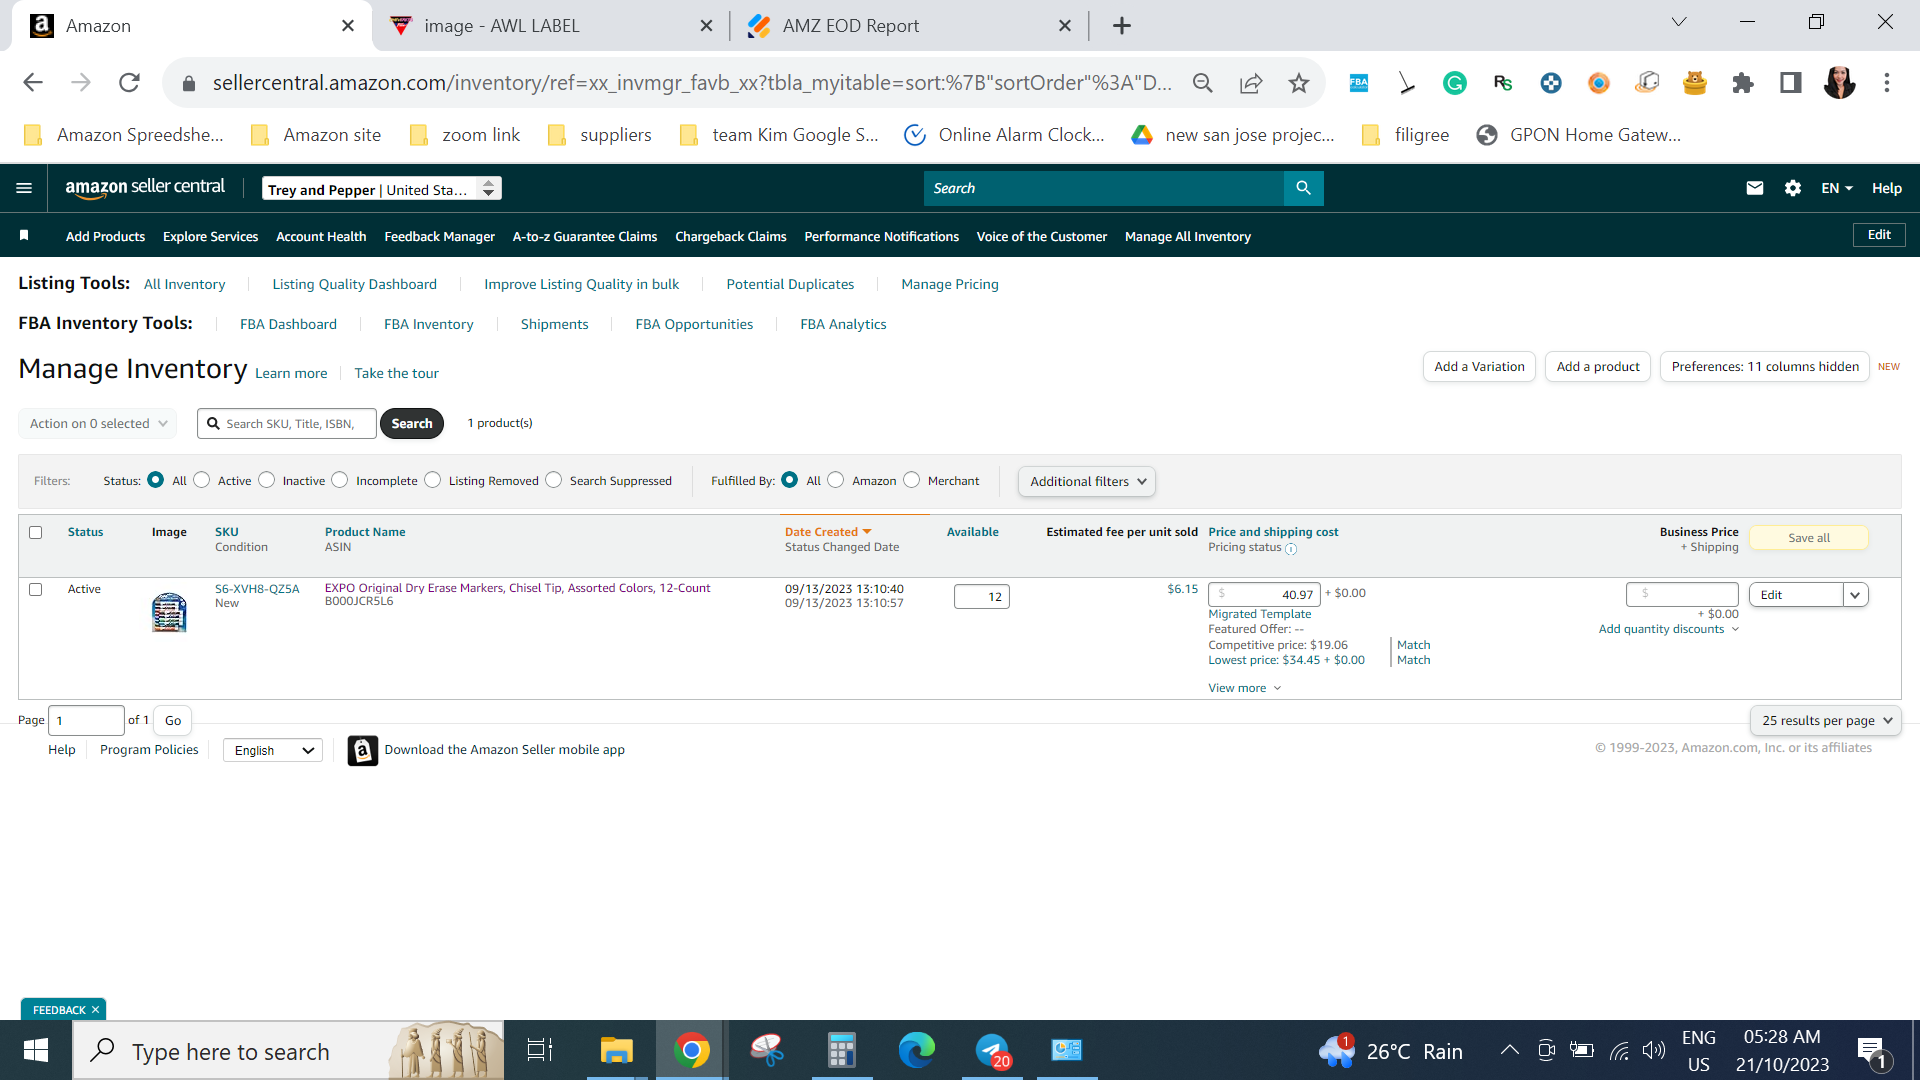This screenshot has width=1920, height=1080.
Task: Tick the select-all checkbox in table header
Action: (36, 533)
